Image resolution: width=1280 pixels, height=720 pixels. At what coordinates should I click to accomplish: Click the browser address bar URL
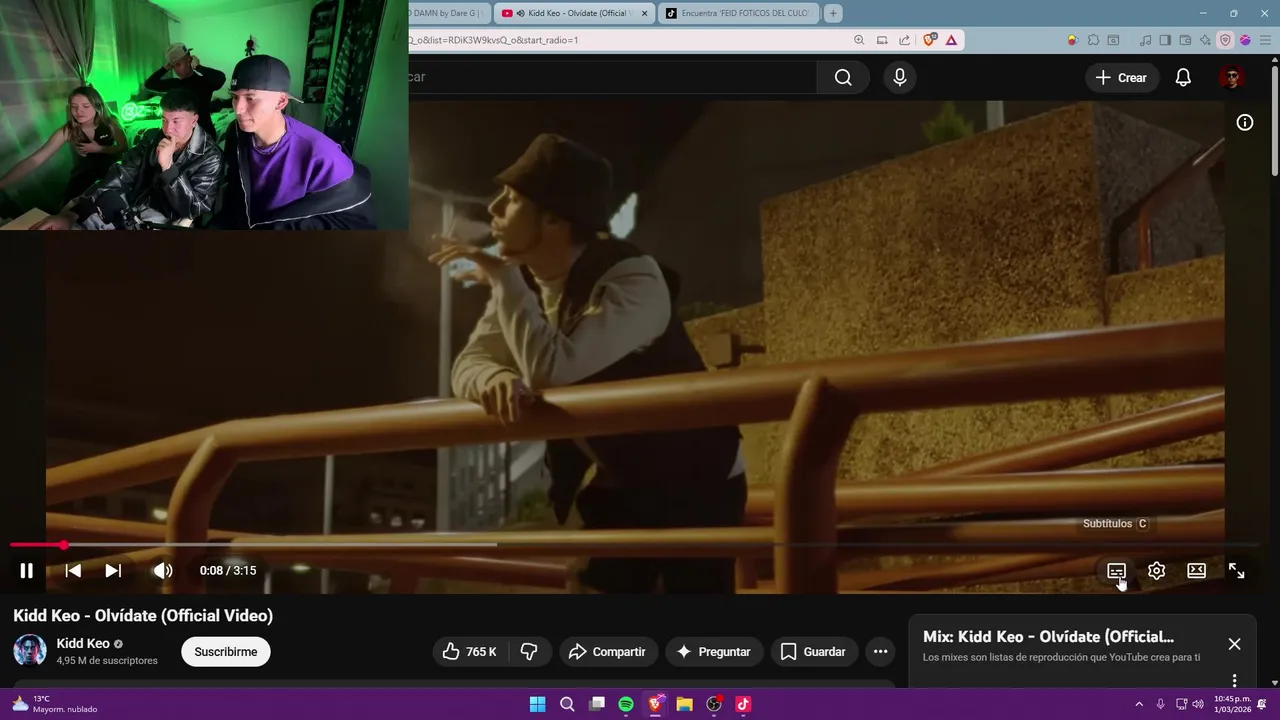[x=494, y=40]
